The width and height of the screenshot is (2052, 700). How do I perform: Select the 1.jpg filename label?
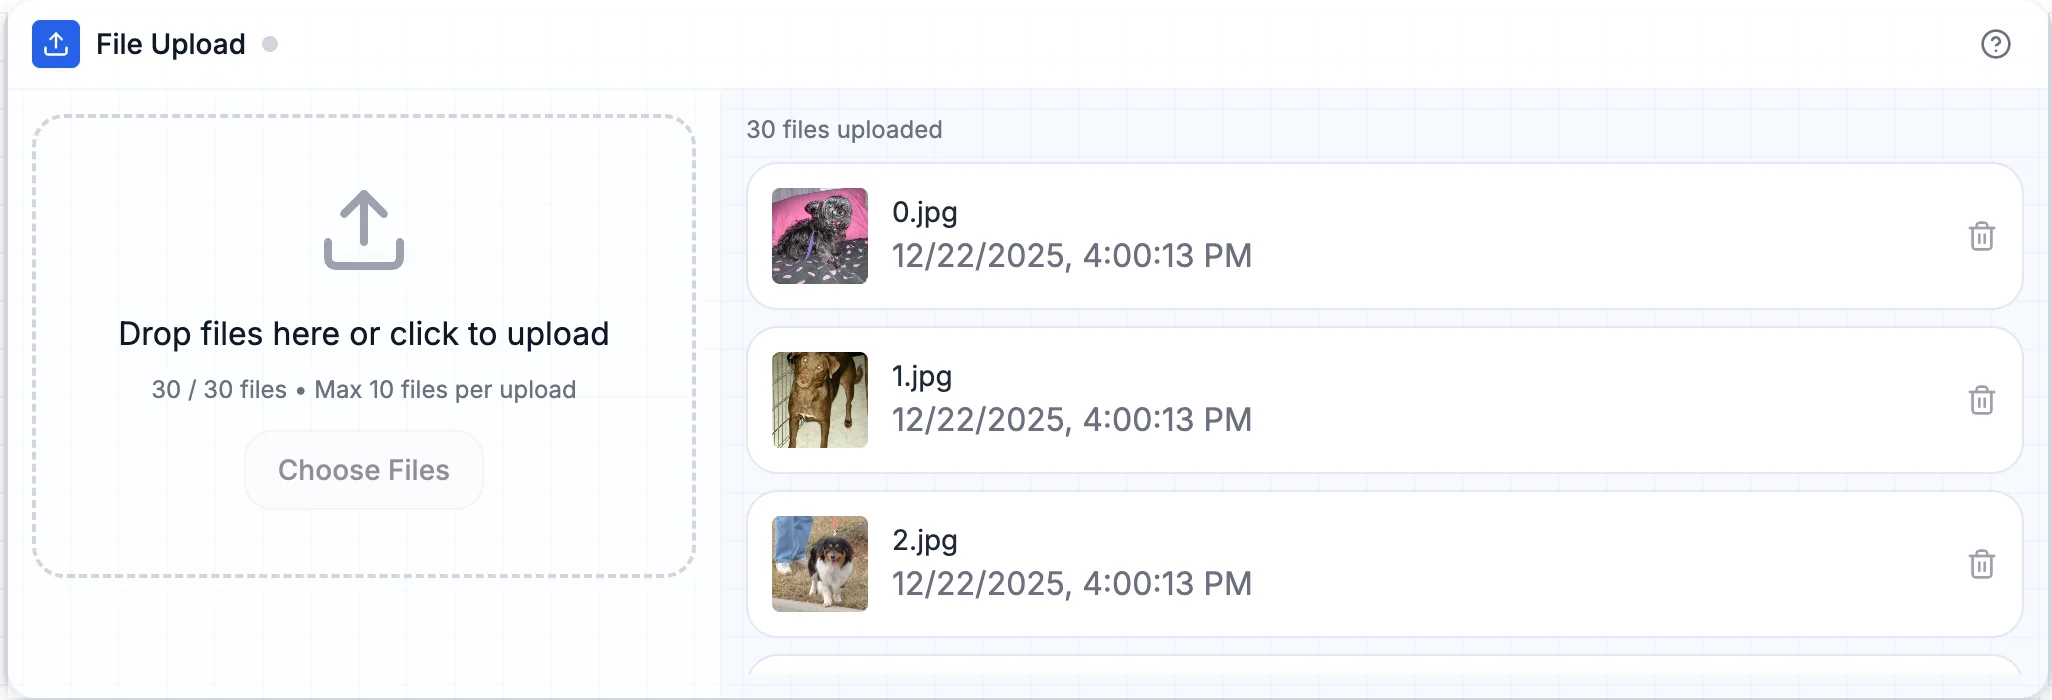point(921,376)
